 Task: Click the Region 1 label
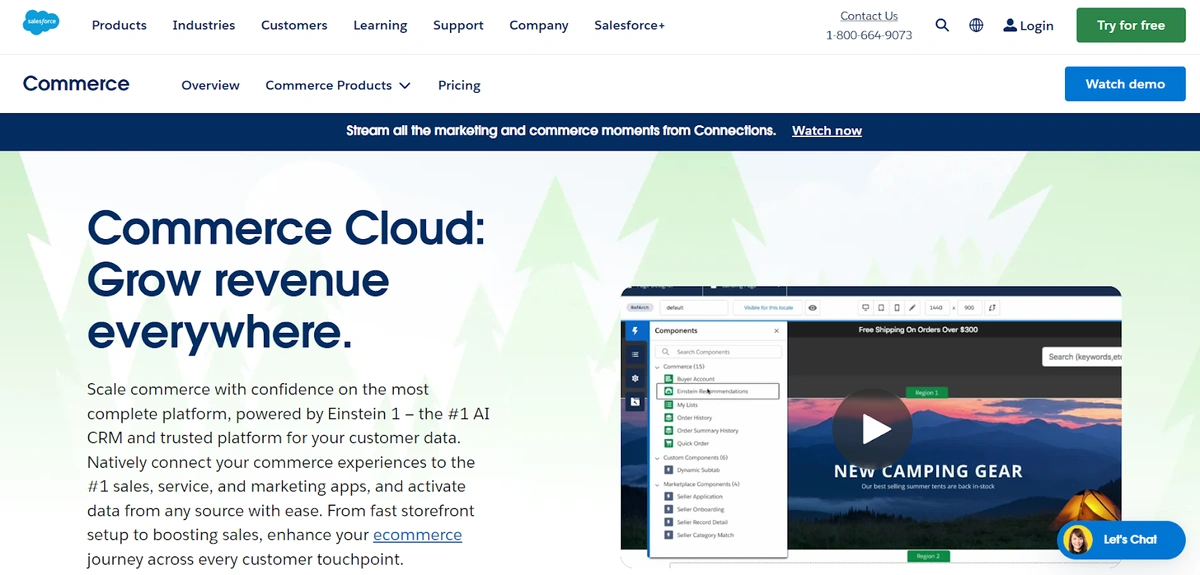pos(926,393)
